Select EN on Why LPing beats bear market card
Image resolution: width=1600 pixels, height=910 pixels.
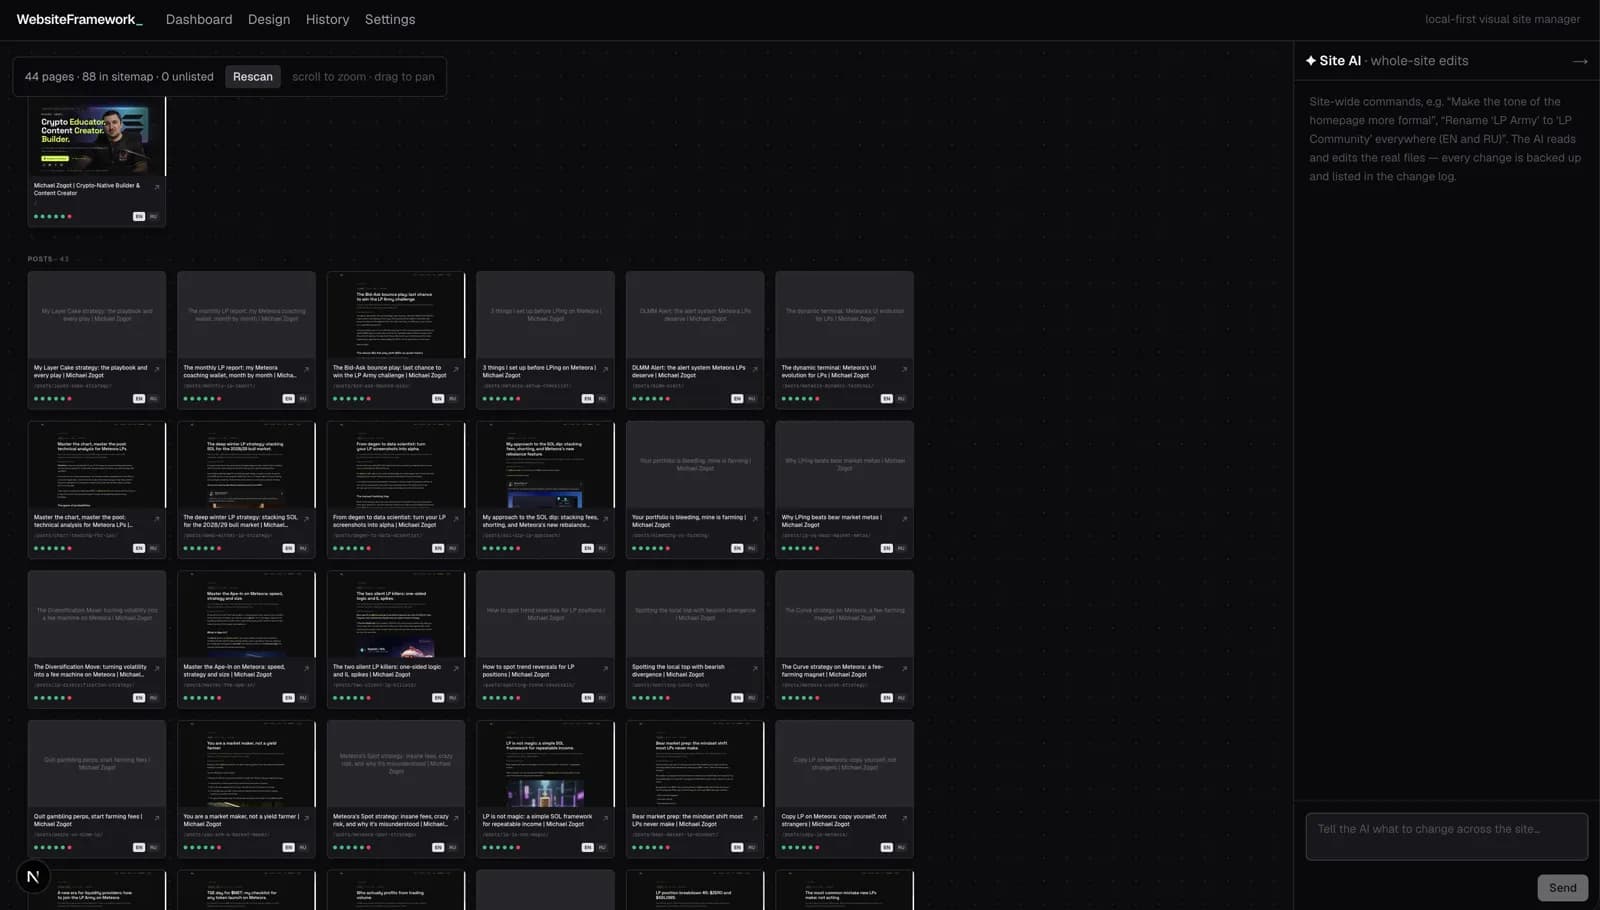[x=886, y=548]
